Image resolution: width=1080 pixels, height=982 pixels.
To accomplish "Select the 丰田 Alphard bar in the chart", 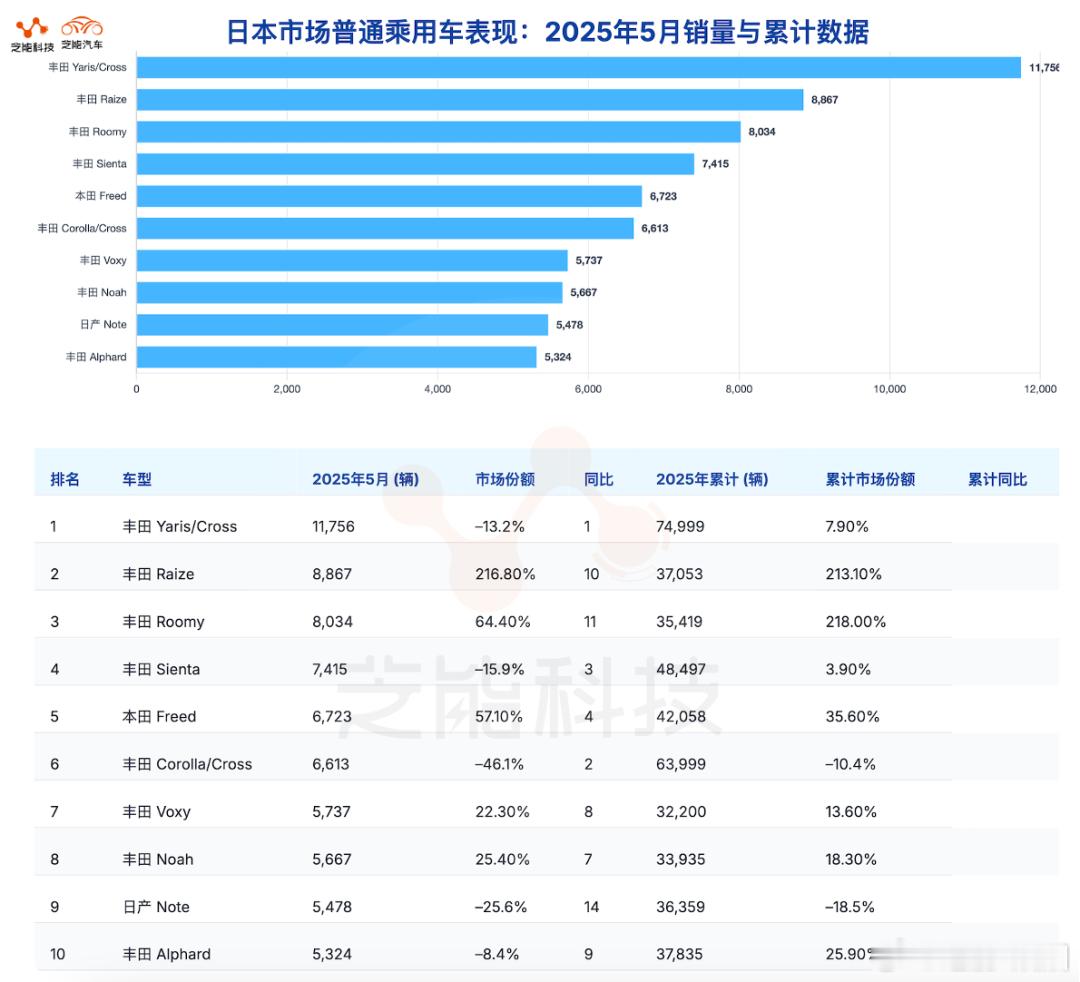I will point(336,357).
